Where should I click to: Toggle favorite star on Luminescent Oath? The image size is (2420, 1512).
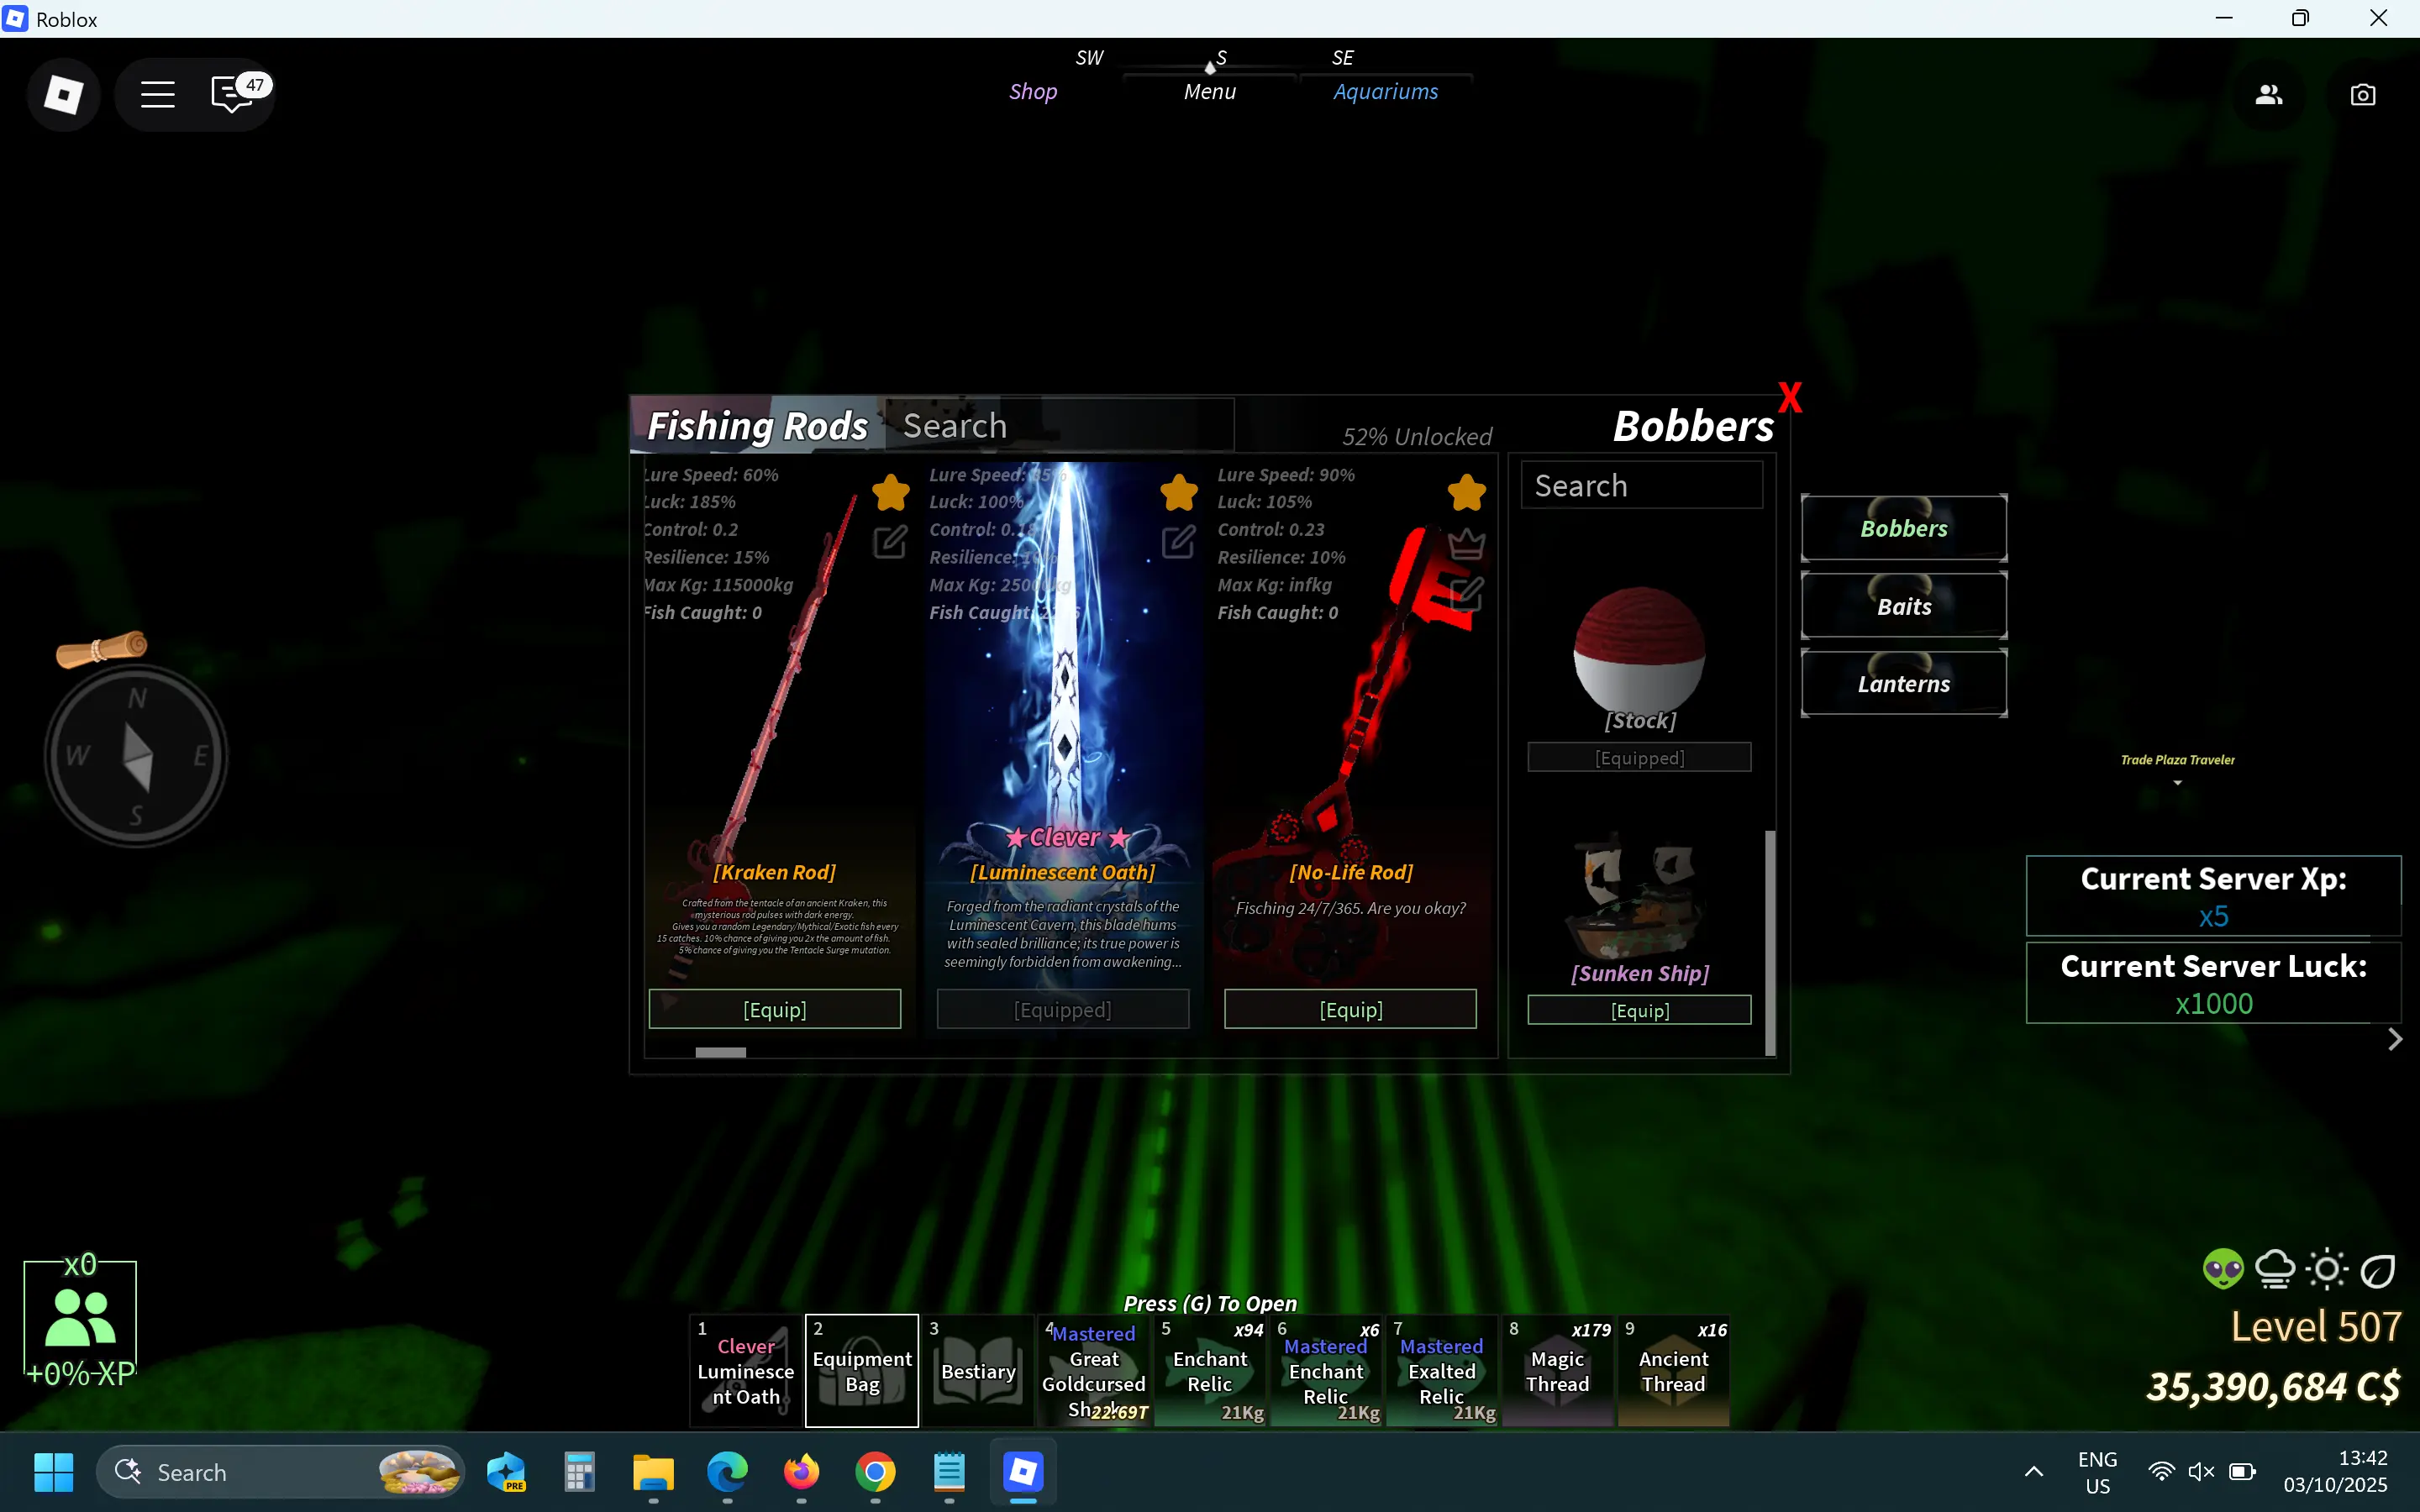[1178, 492]
